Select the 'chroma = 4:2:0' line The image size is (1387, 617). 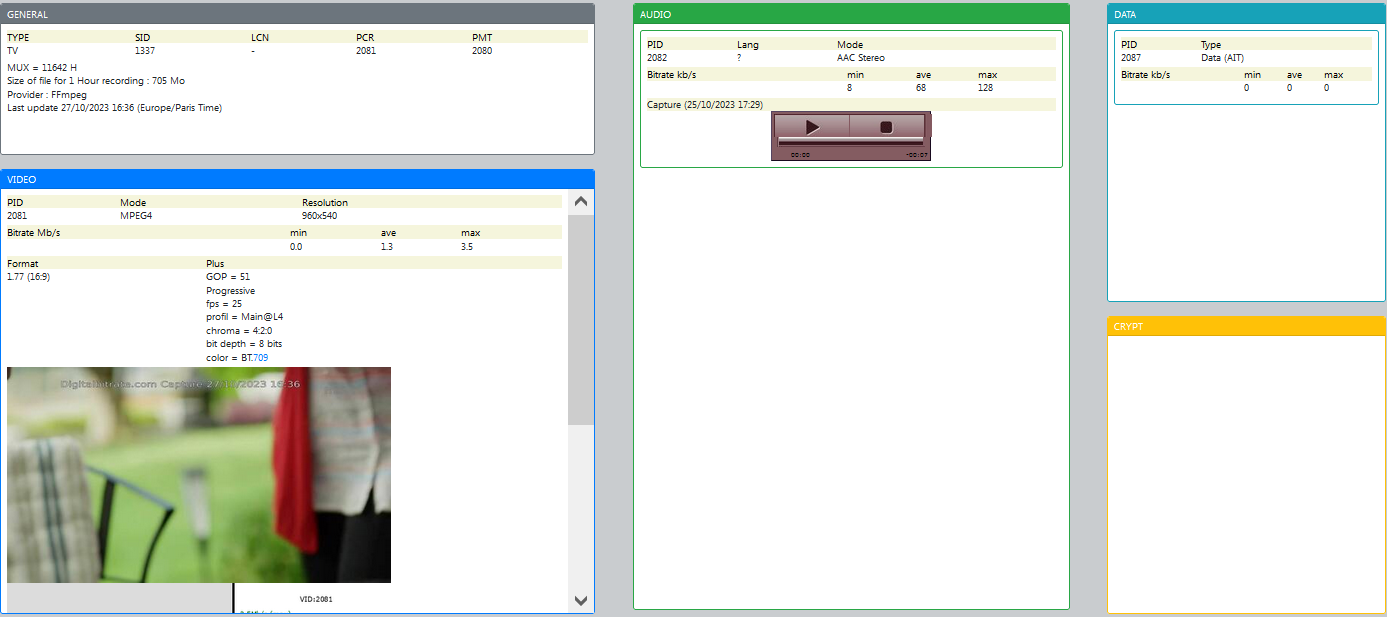point(240,331)
